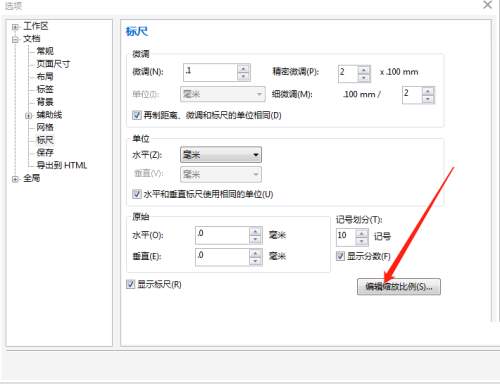The width and height of the screenshot is (500, 384).
Task: Select 背景 in the options tree
Action: [45, 102]
